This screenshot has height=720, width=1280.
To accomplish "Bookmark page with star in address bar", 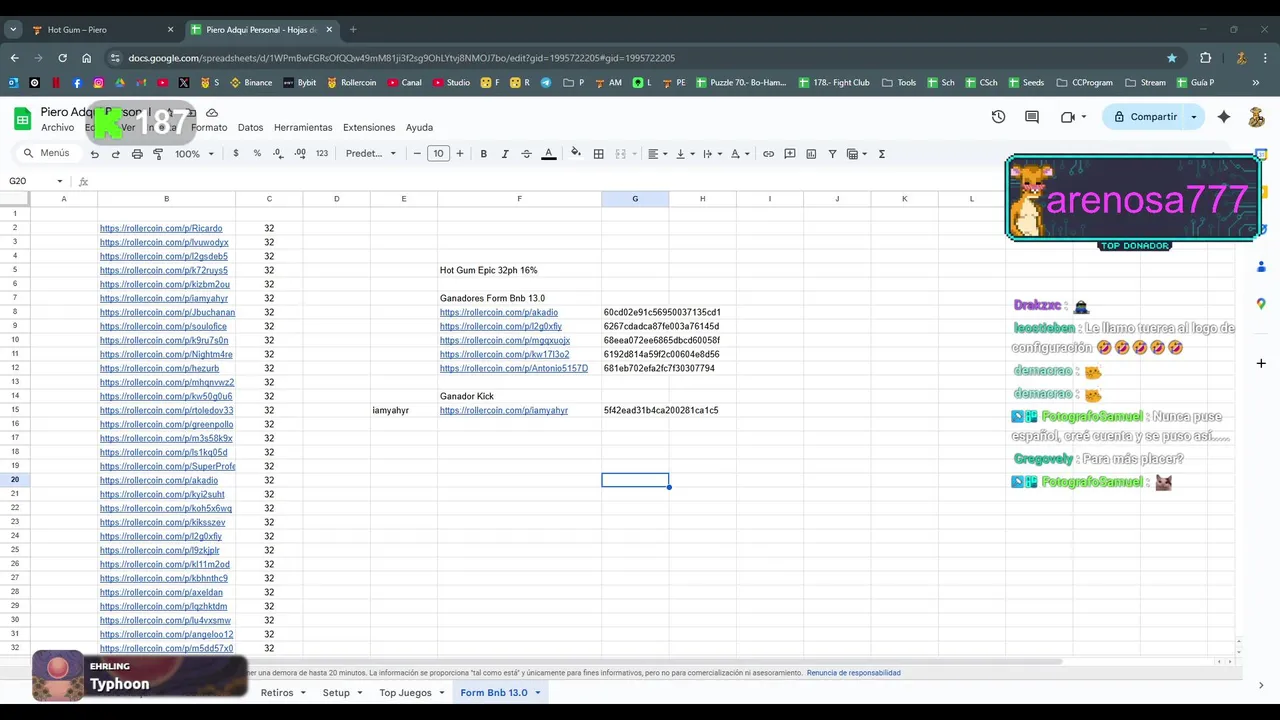I will 1172,58.
